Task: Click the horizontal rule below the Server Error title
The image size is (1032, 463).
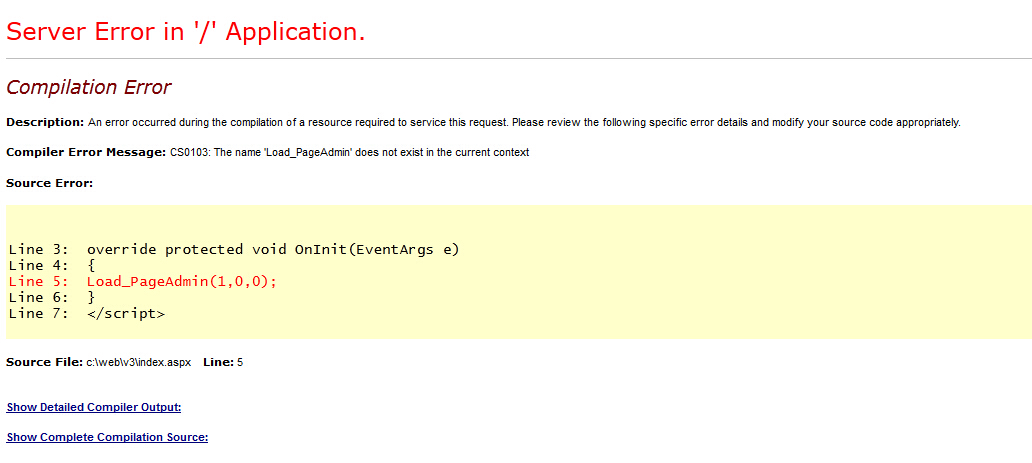Action: click(x=516, y=59)
